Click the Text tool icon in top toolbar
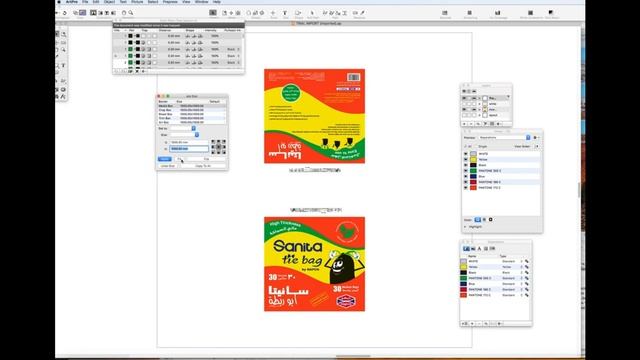This screenshot has width=640, height=360. 285,13
